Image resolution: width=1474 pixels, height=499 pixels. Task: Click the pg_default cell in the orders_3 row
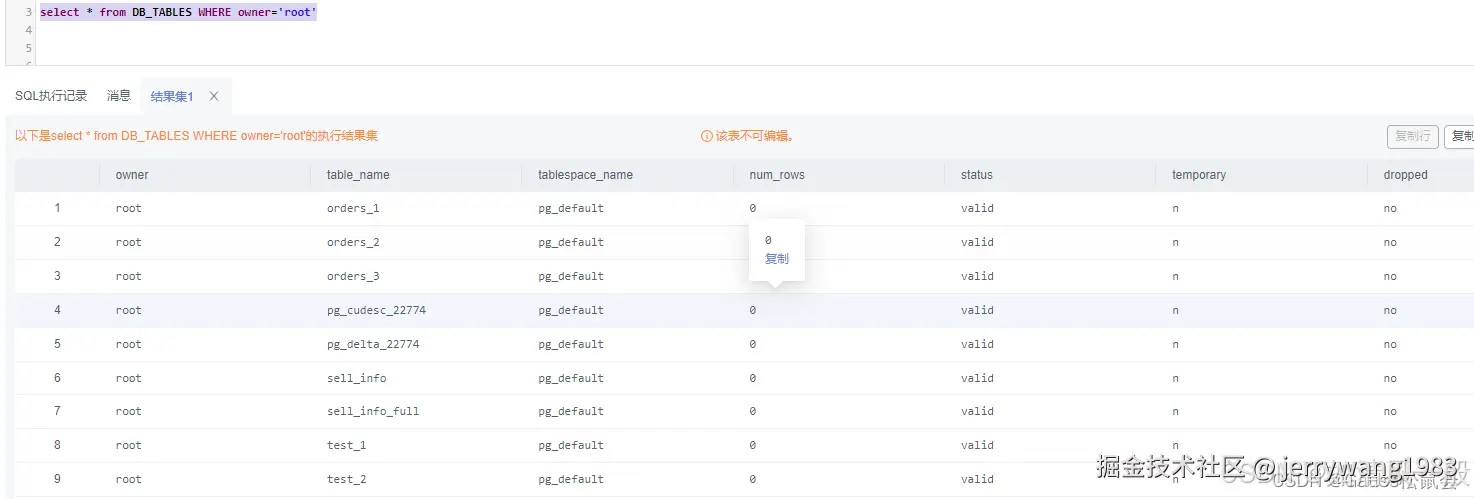click(571, 277)
